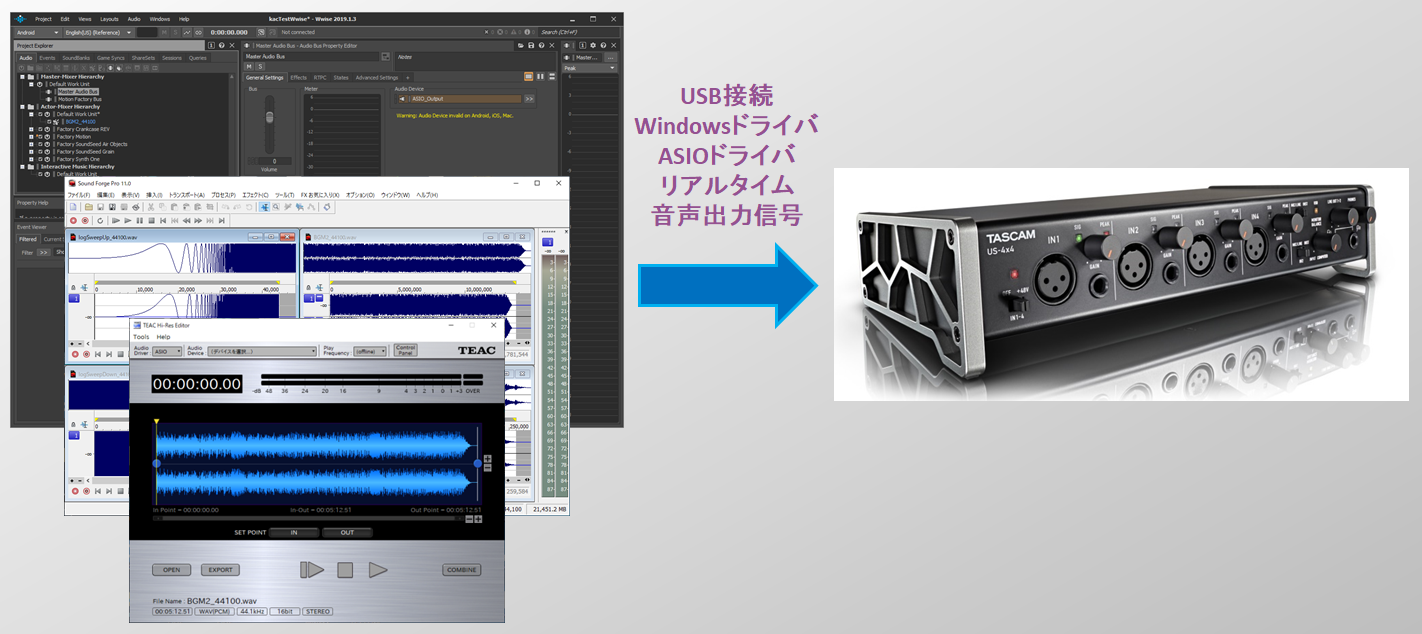
Task: Click Stop in Sound Forge transport toolbar
Action: click(151, 220)
